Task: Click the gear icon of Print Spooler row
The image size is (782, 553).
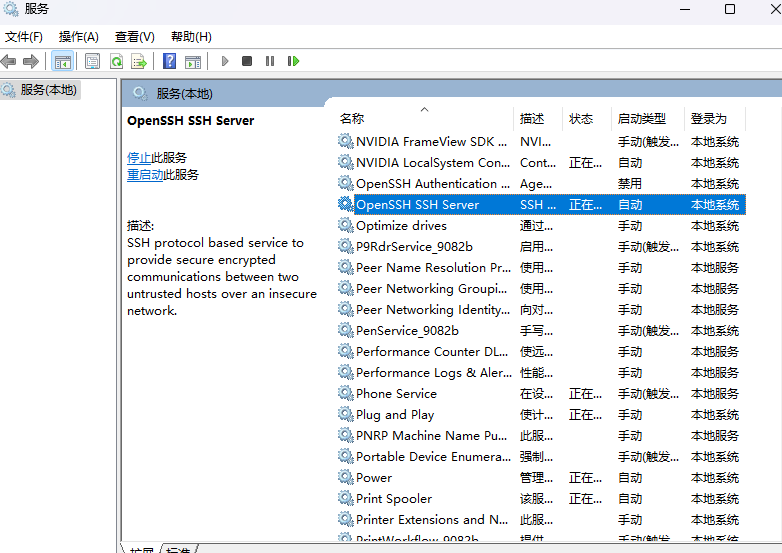Action: 345,498
